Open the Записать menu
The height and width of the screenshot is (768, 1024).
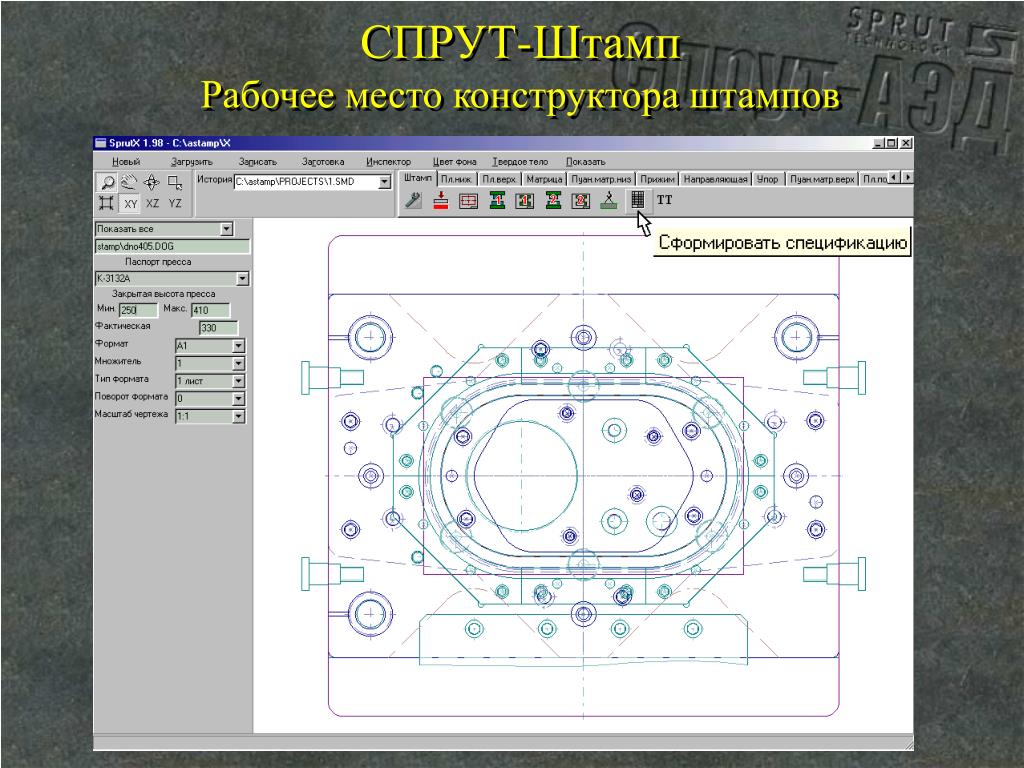pos(257,161)
